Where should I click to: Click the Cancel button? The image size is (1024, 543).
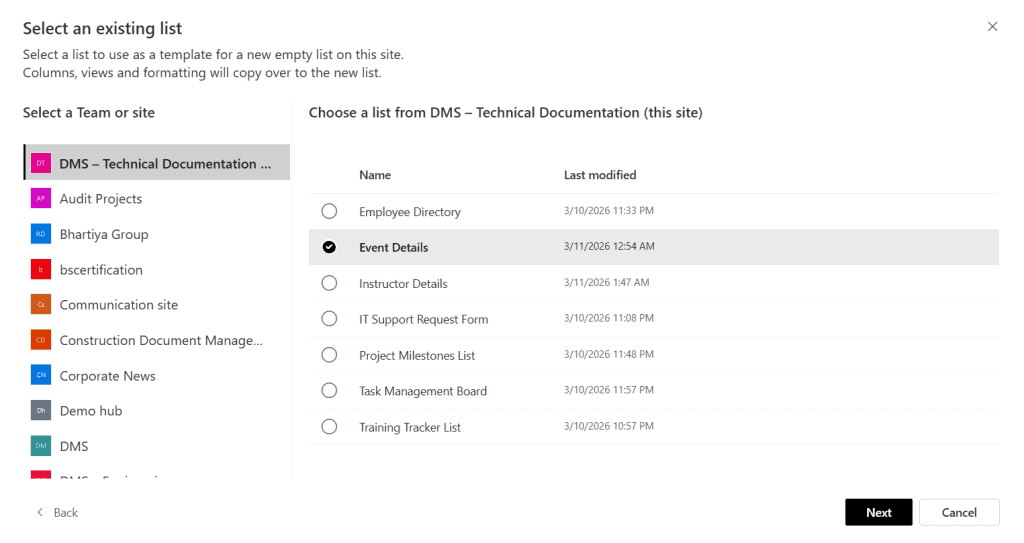click(958, 512)
